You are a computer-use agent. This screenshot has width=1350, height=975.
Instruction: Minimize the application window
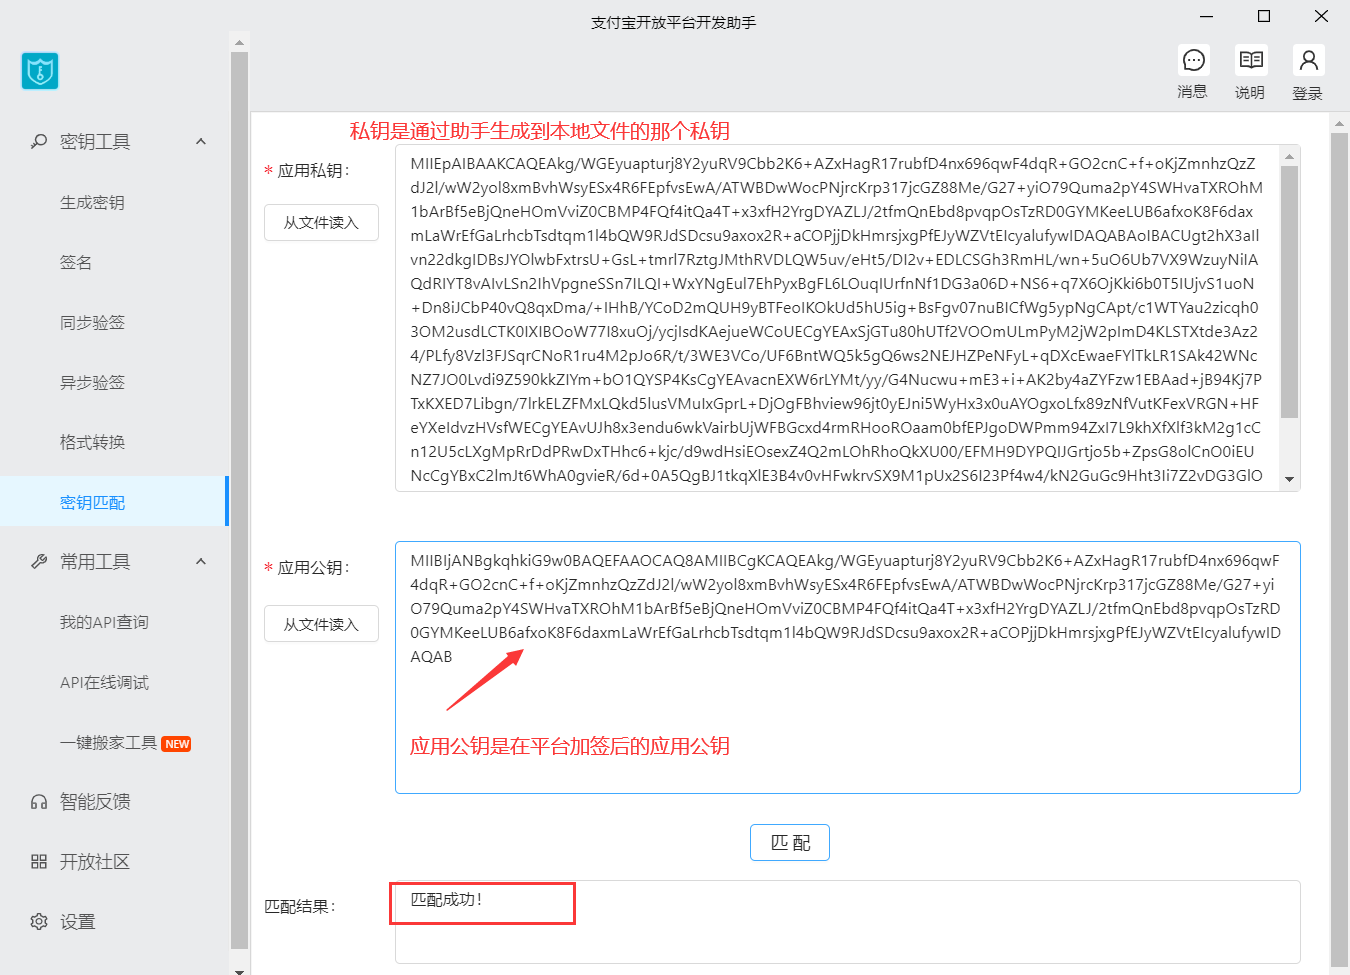pos(1207,16)
